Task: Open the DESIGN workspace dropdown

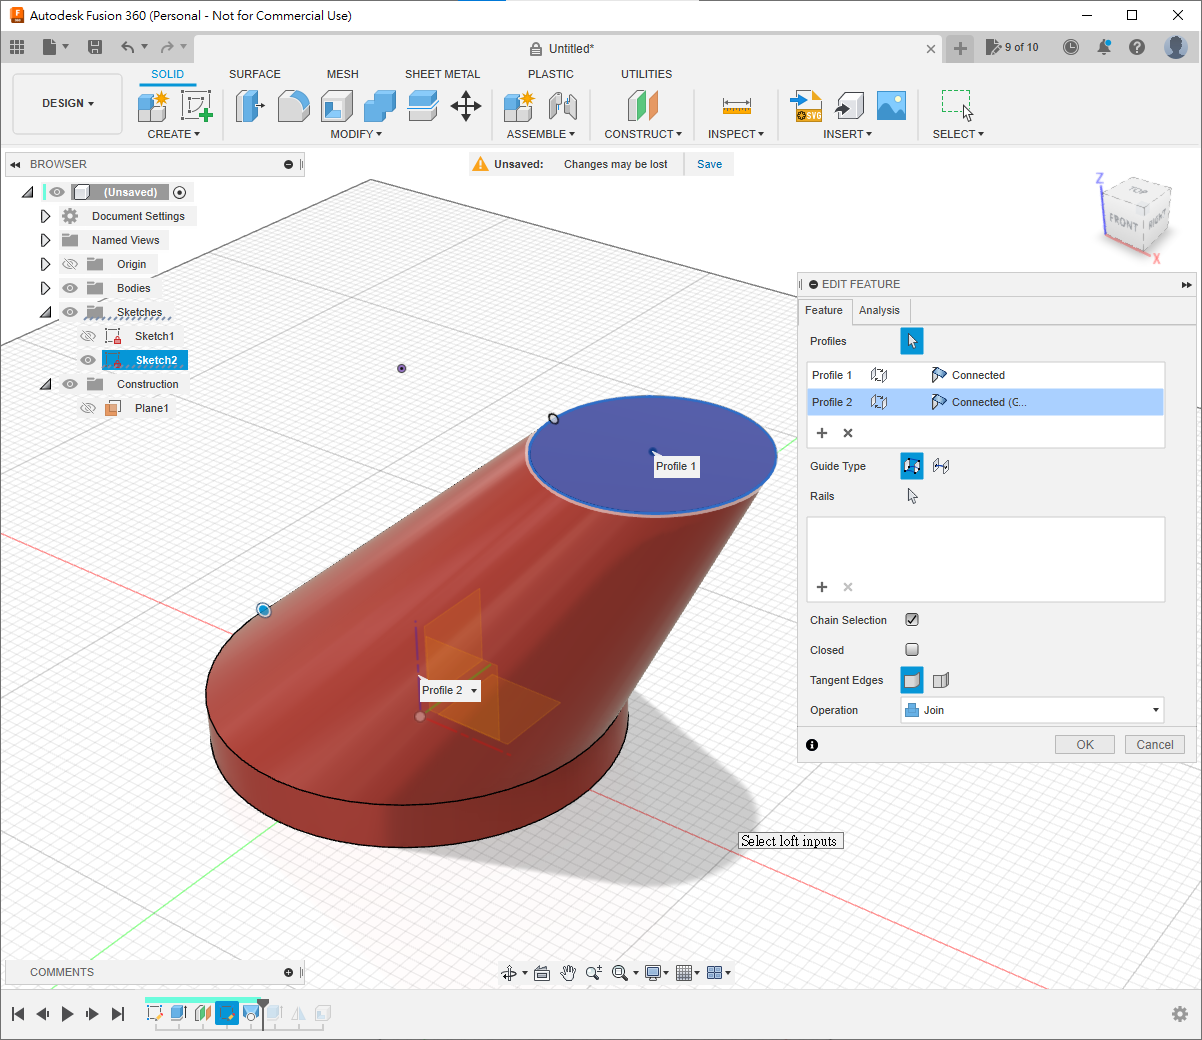Action: [68, 103]
